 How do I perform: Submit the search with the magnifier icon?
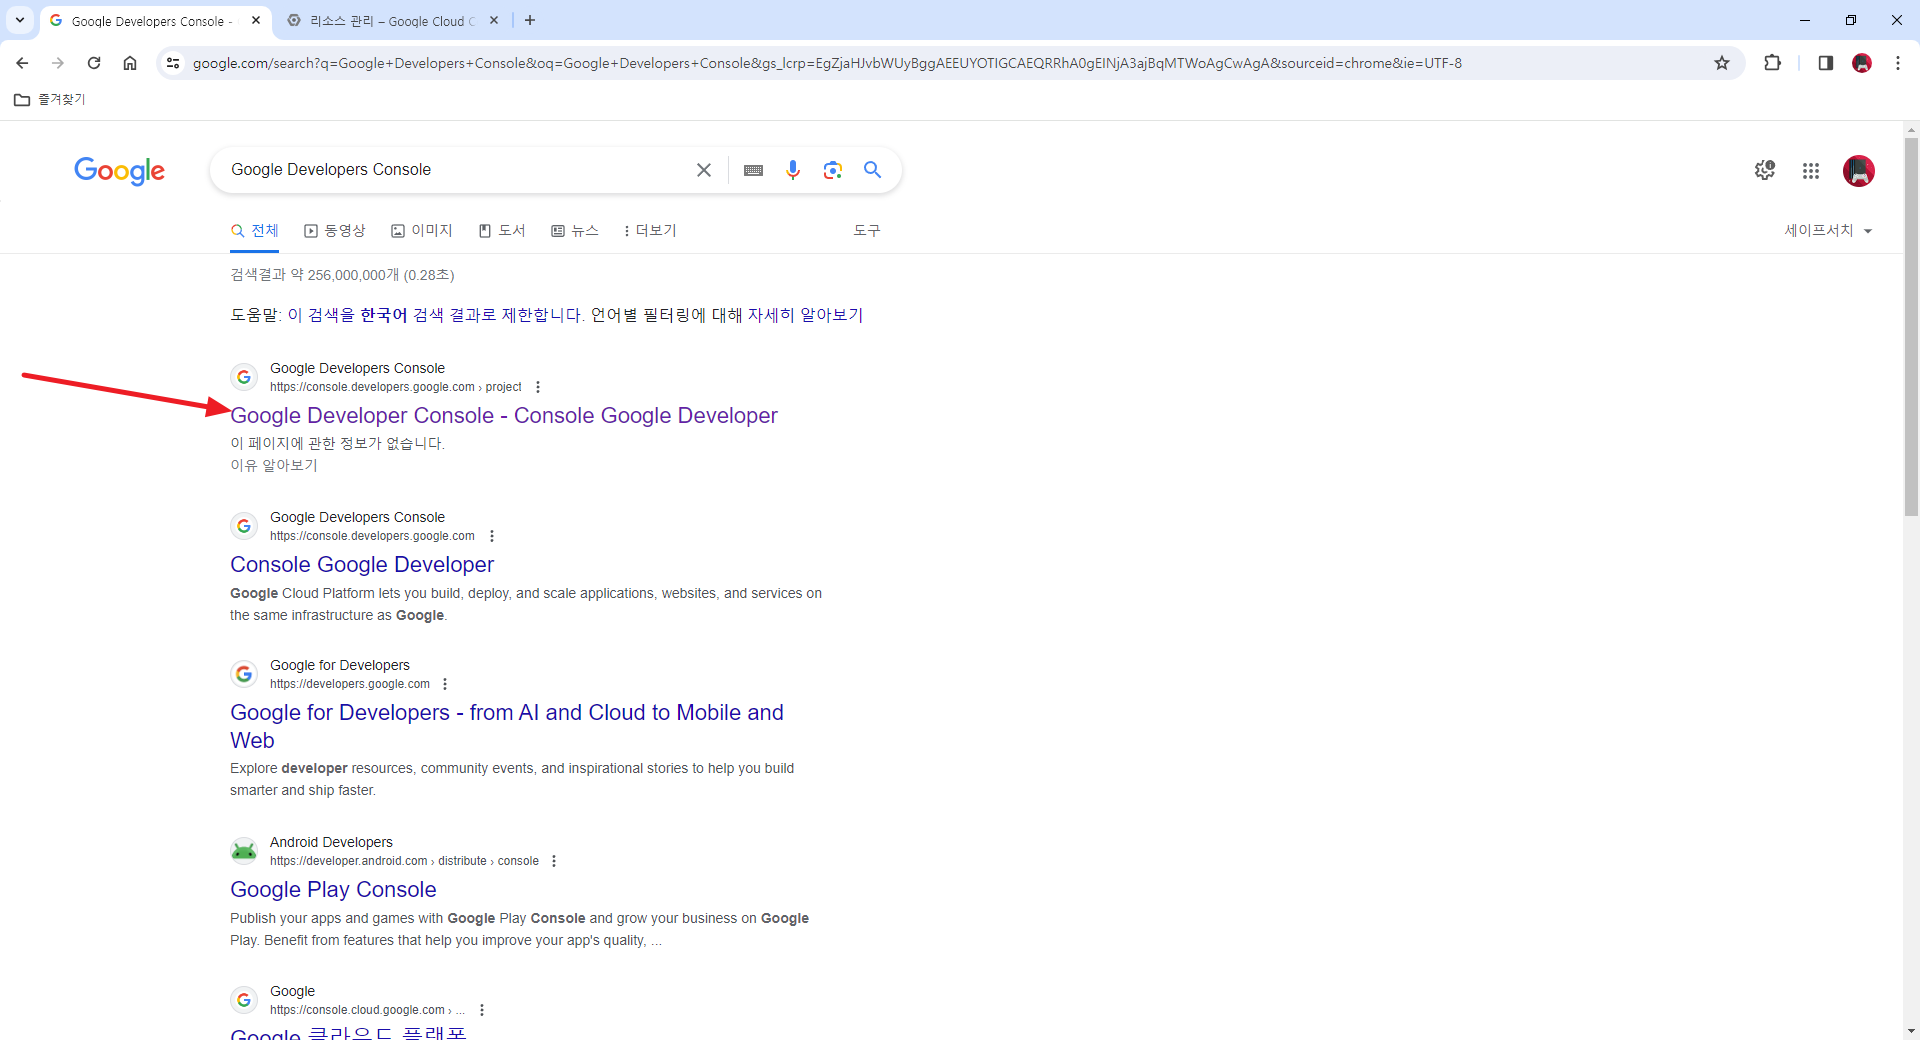872,170
